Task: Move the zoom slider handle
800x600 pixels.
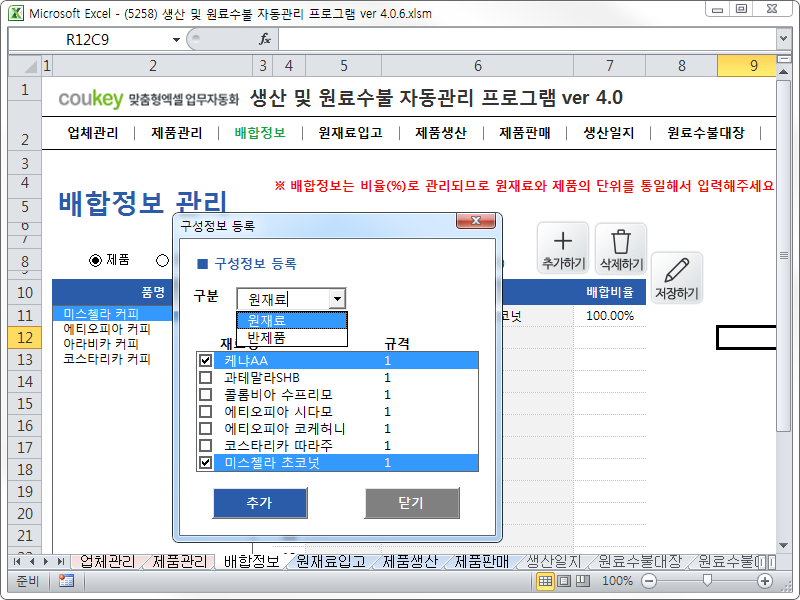Action: [x=707, y=580]
